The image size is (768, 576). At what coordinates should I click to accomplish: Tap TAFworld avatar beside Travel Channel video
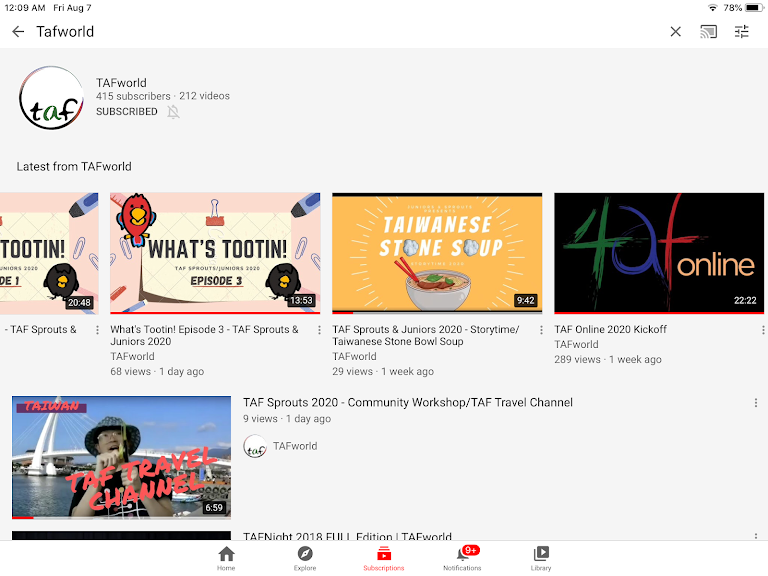click(255, 446)
